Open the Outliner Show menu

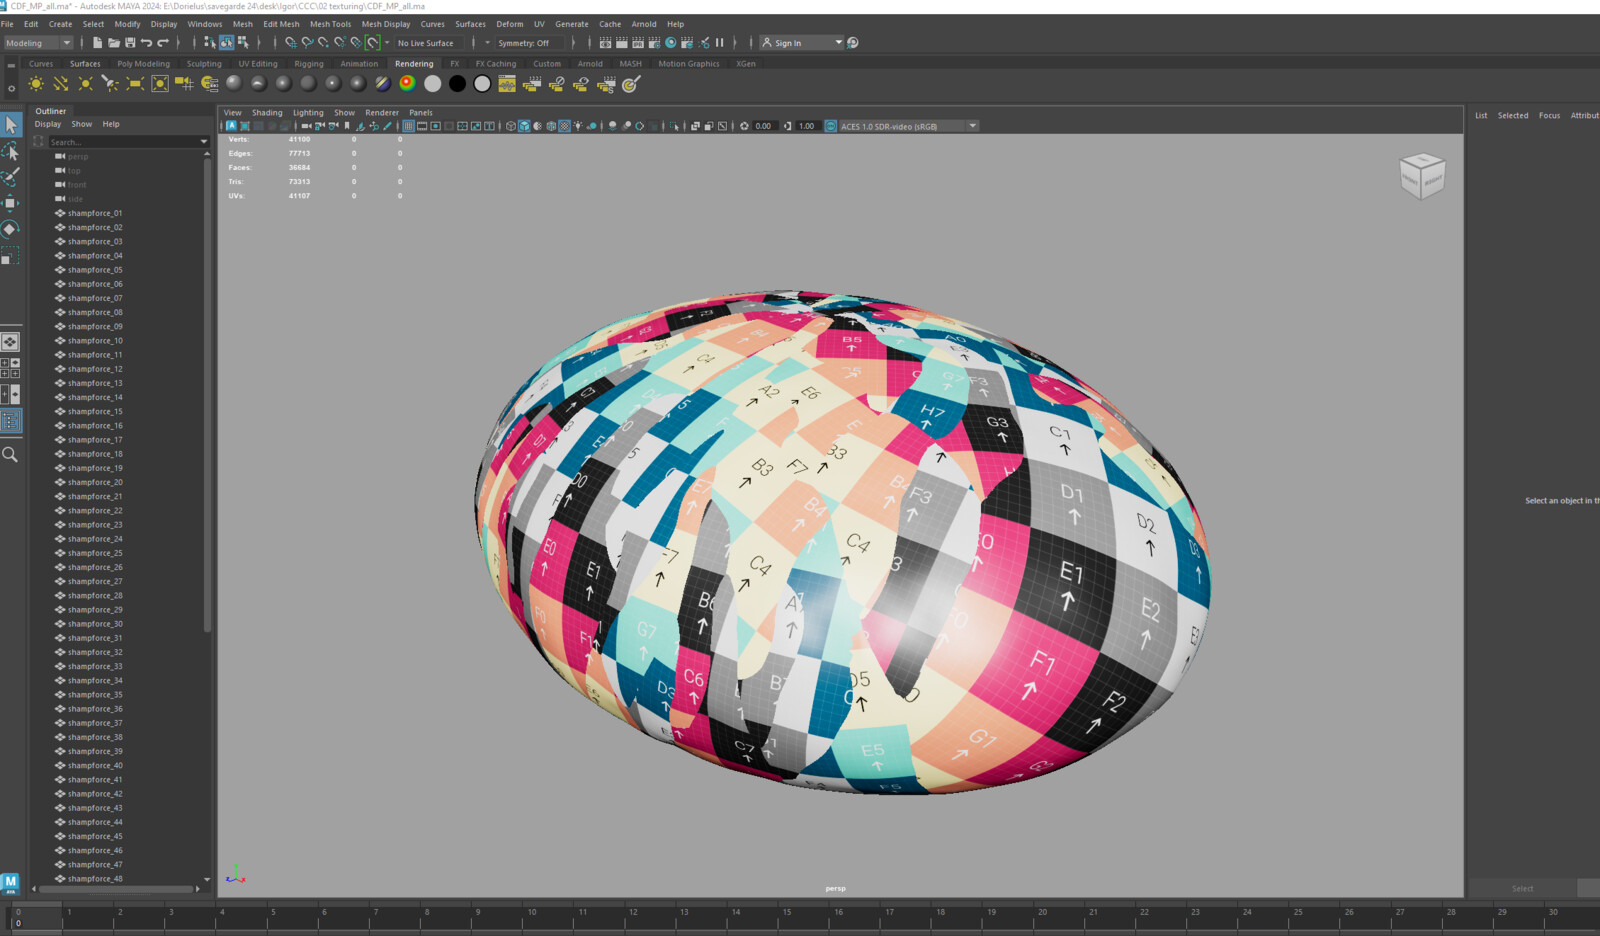82,124
